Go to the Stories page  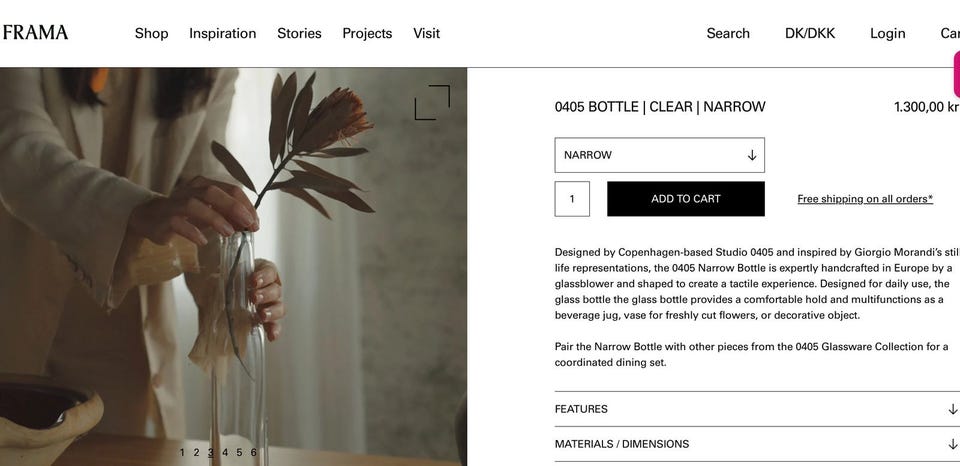click(299, 33)
